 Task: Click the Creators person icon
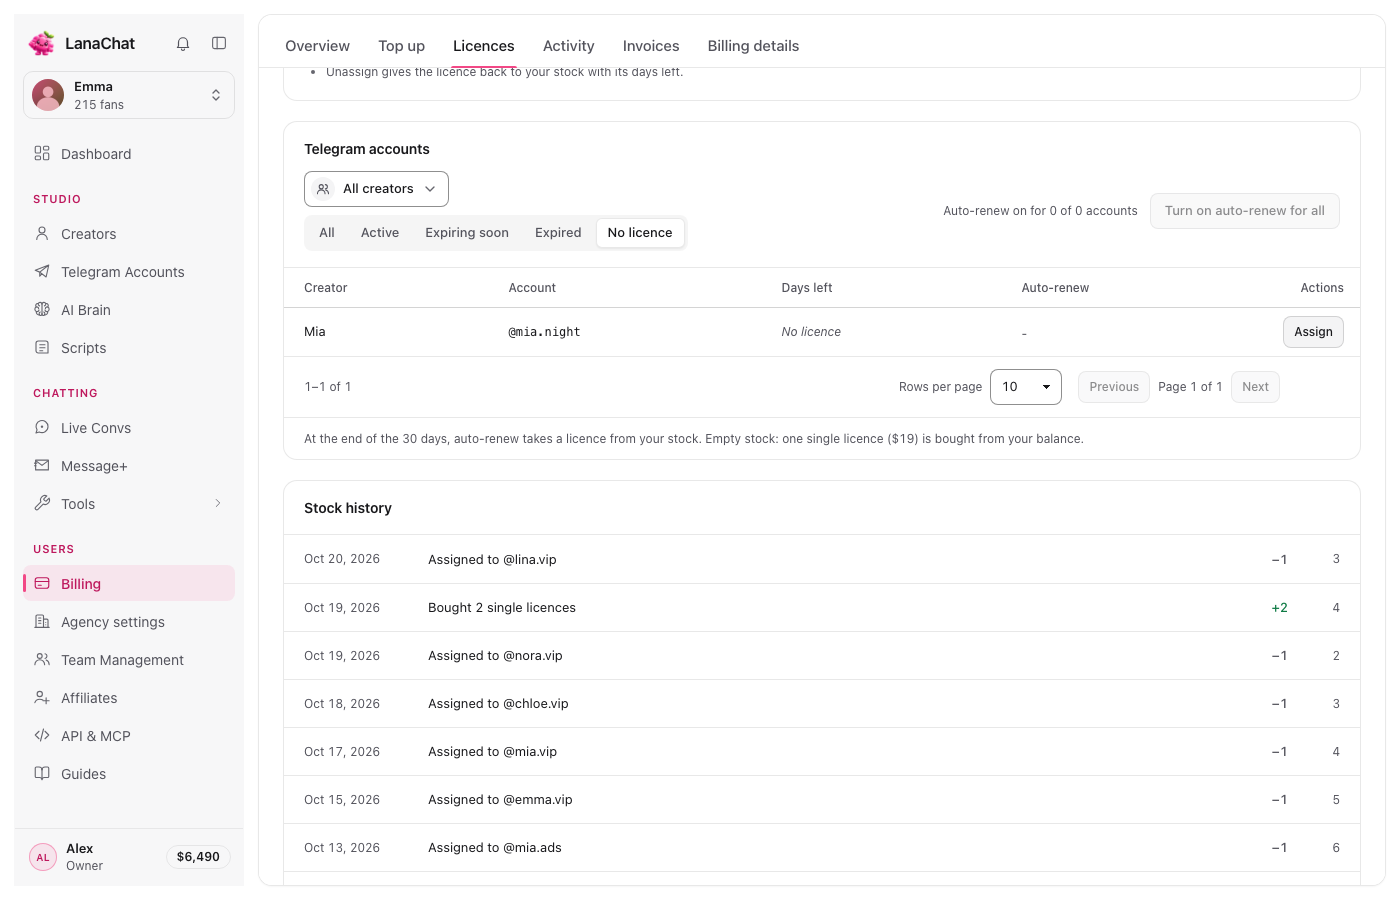click(42, 233)
